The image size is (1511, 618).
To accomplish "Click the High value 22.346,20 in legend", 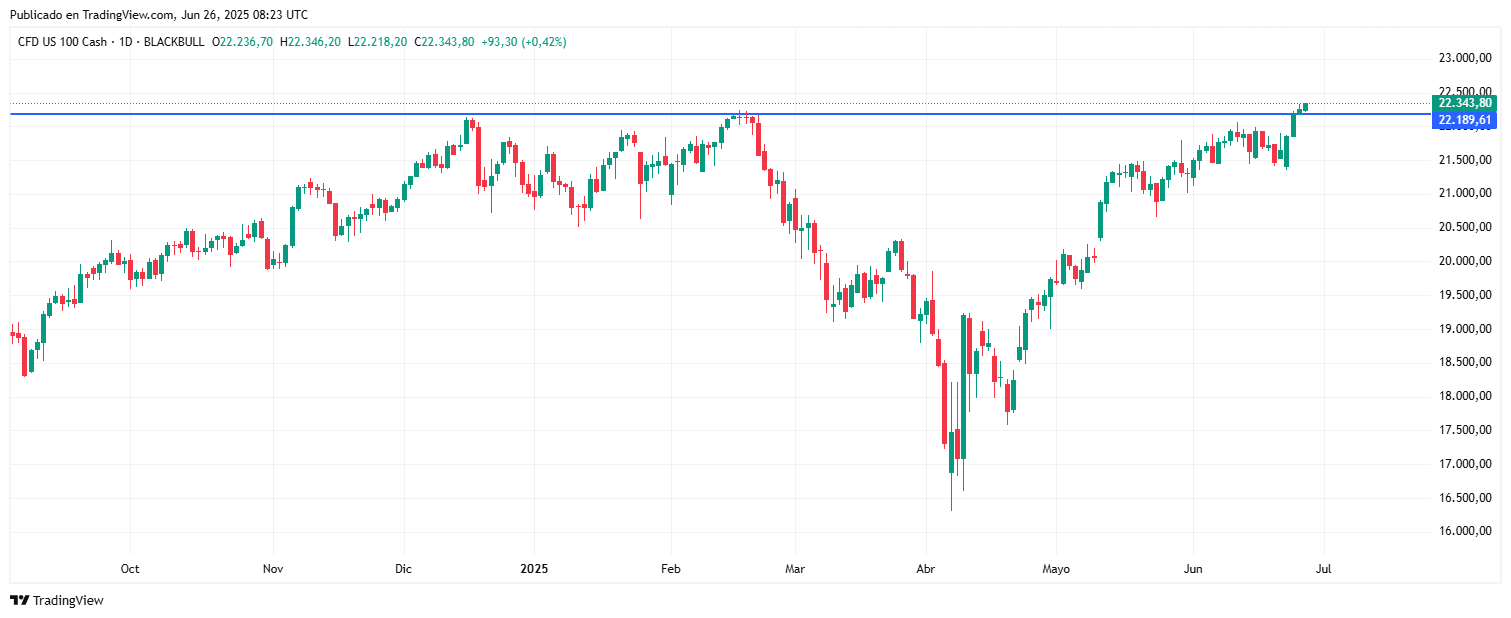I will coord(314,42).
